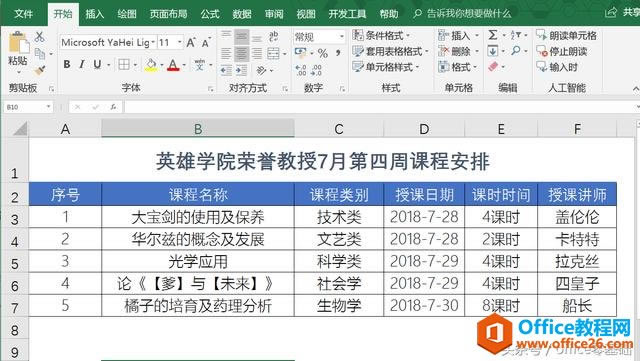
Task: Switch to the 公式 tab
Action: (210, 14)
